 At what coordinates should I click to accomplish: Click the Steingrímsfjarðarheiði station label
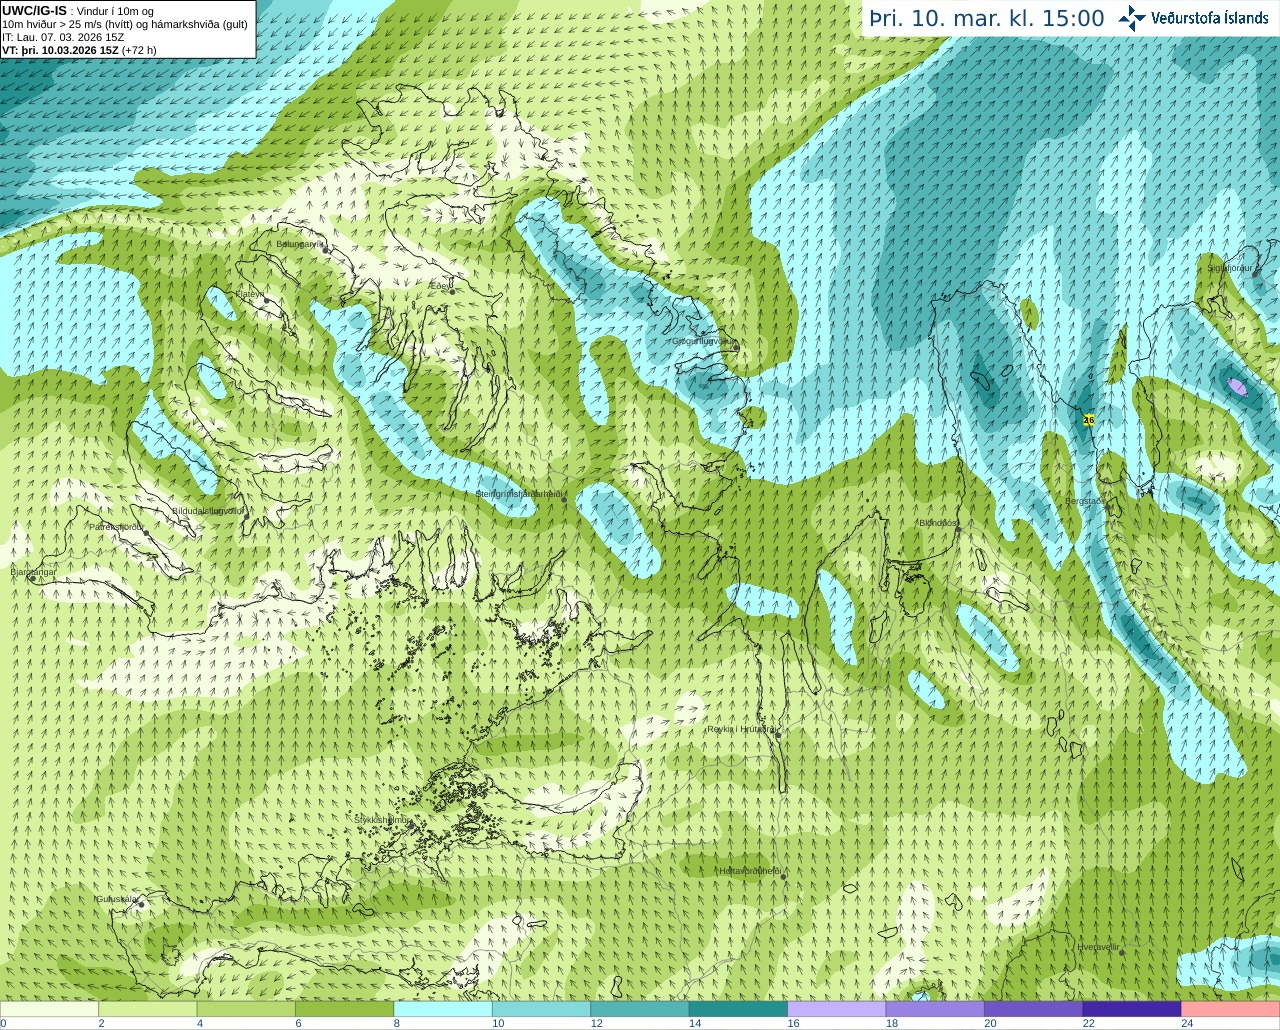519,494
